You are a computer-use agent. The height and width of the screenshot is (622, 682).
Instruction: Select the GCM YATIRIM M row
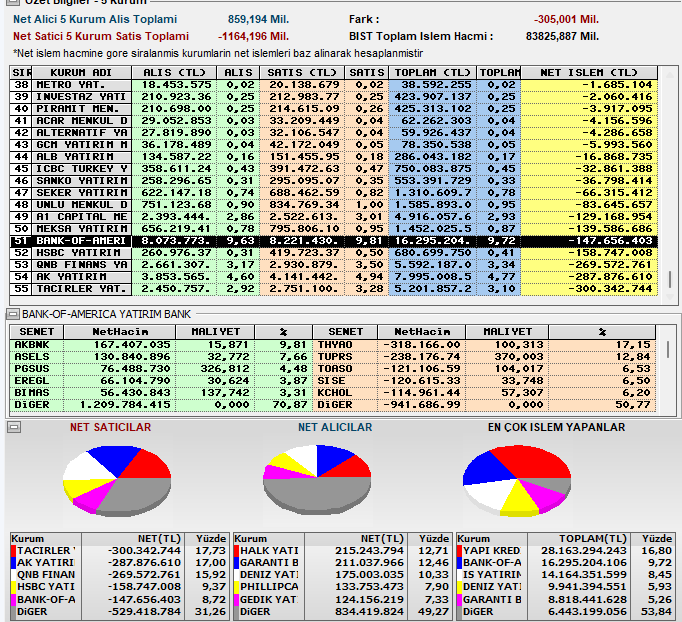pos(334,145)
